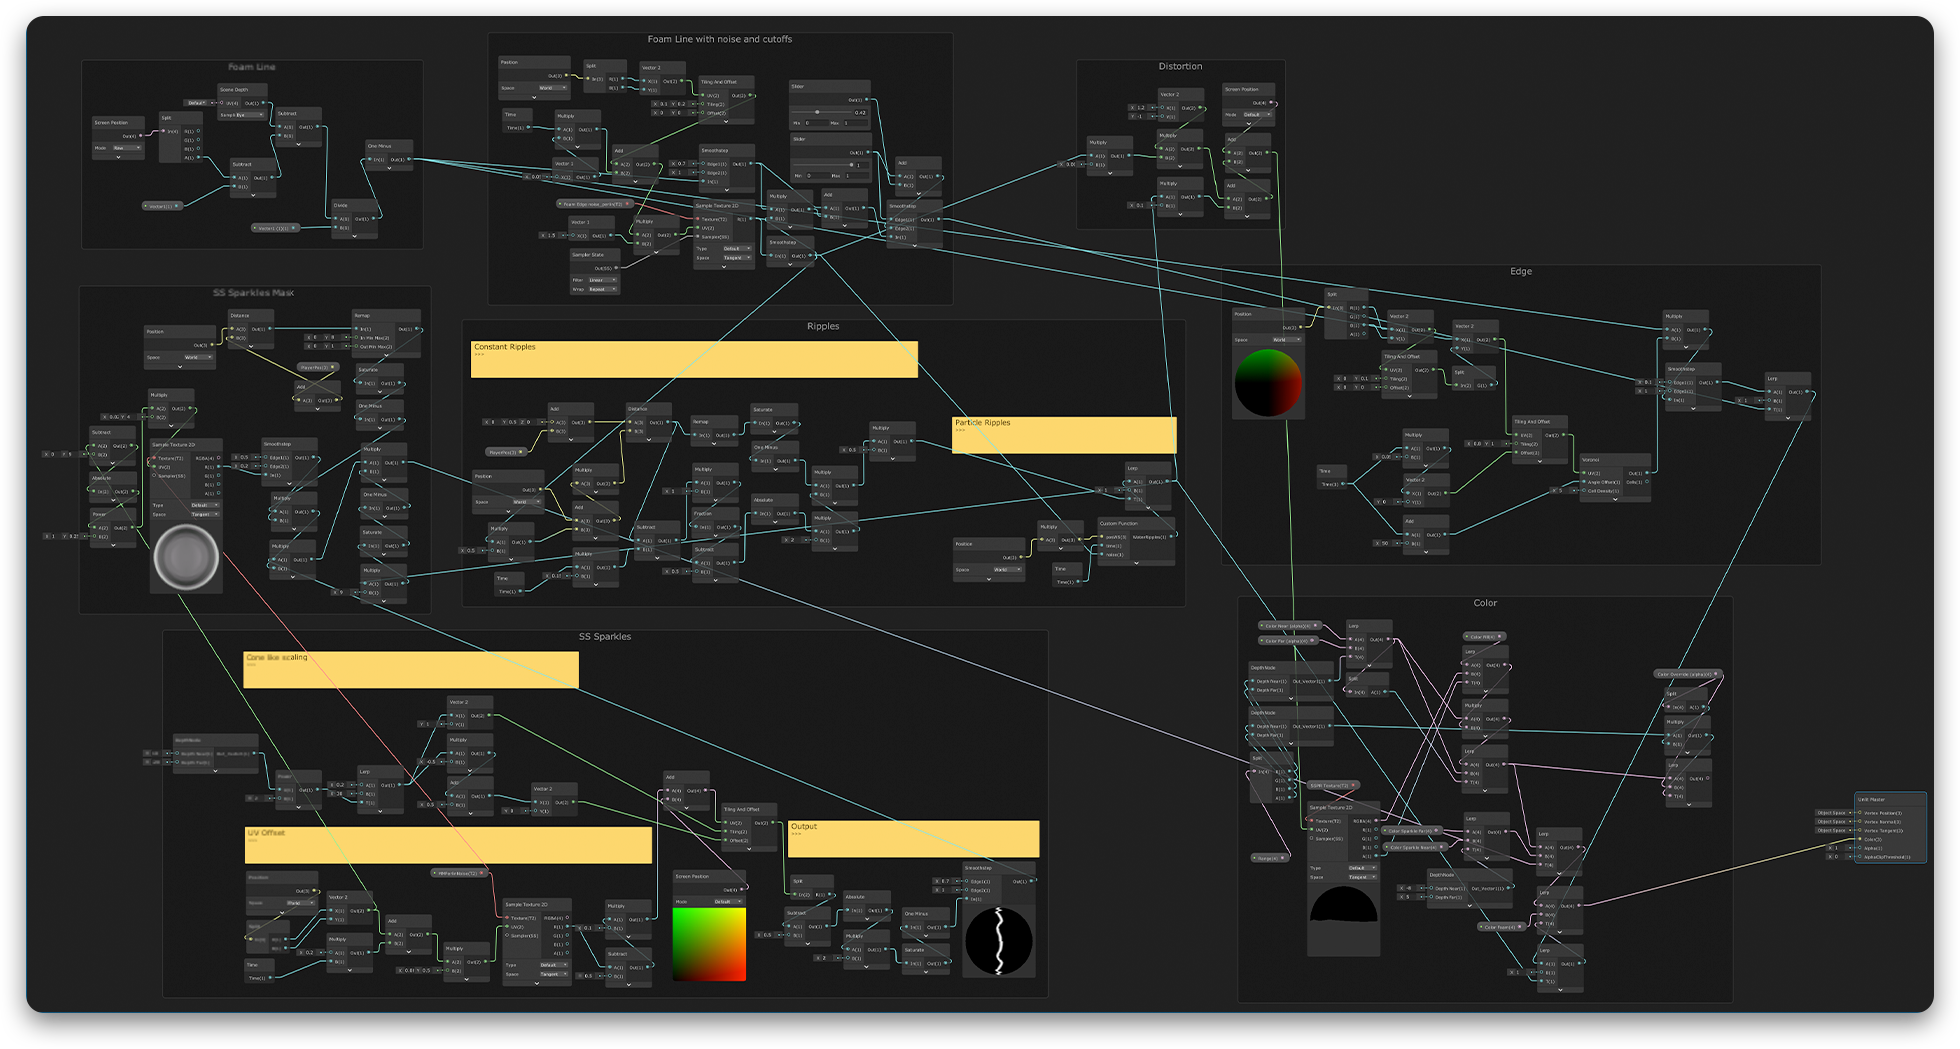Select the UV Offset sticky note

pyautogui.click(x=448, y=845)
